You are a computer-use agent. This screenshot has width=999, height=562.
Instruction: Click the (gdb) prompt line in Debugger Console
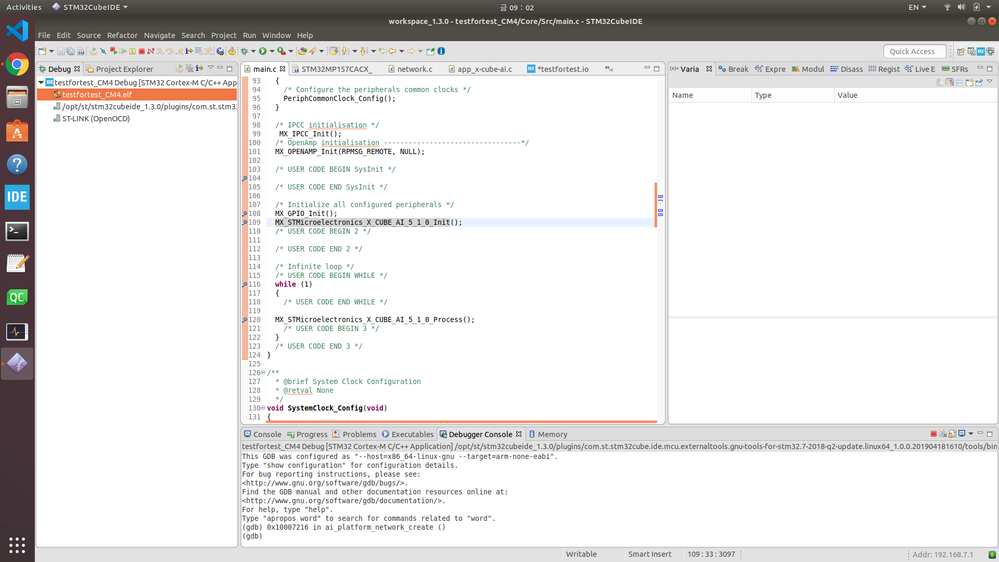252,536
